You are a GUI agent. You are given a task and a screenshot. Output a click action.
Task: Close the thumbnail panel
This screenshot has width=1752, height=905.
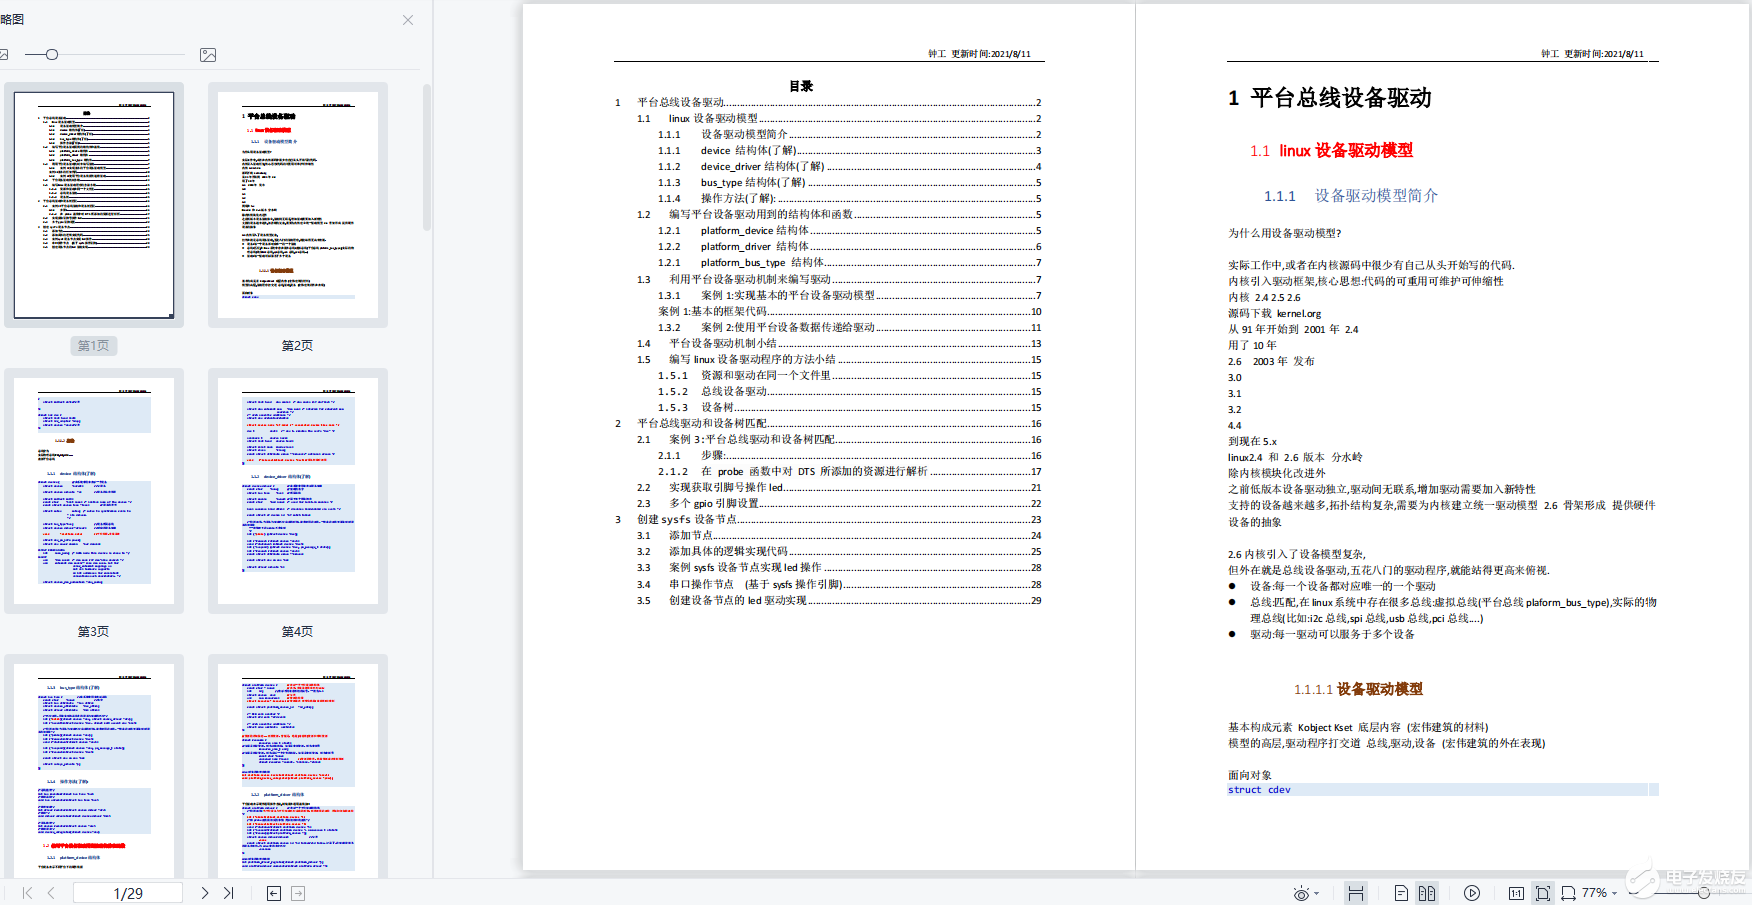click(408, 20)
